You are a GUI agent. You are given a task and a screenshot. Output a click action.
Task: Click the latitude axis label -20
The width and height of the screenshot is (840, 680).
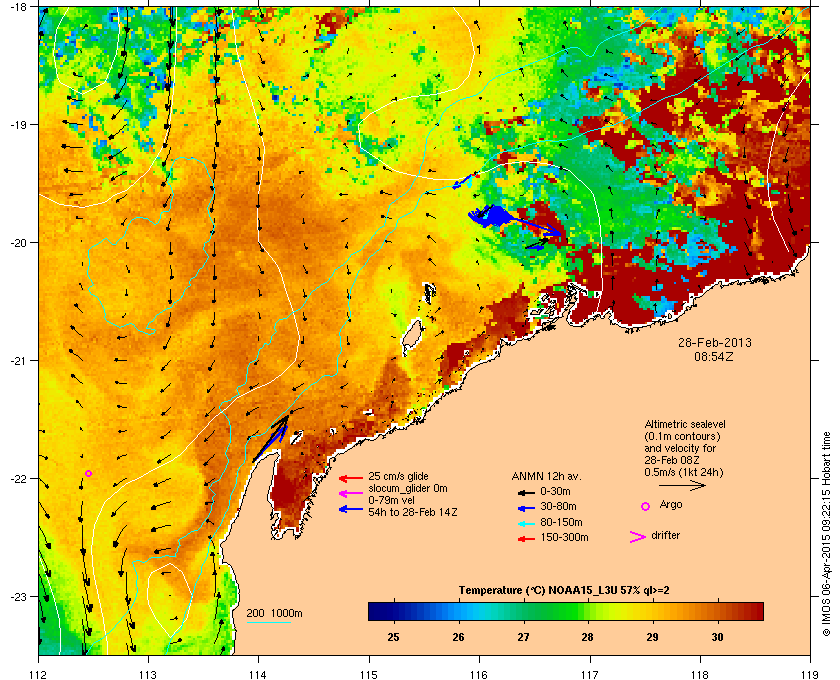tap(18, 242)
